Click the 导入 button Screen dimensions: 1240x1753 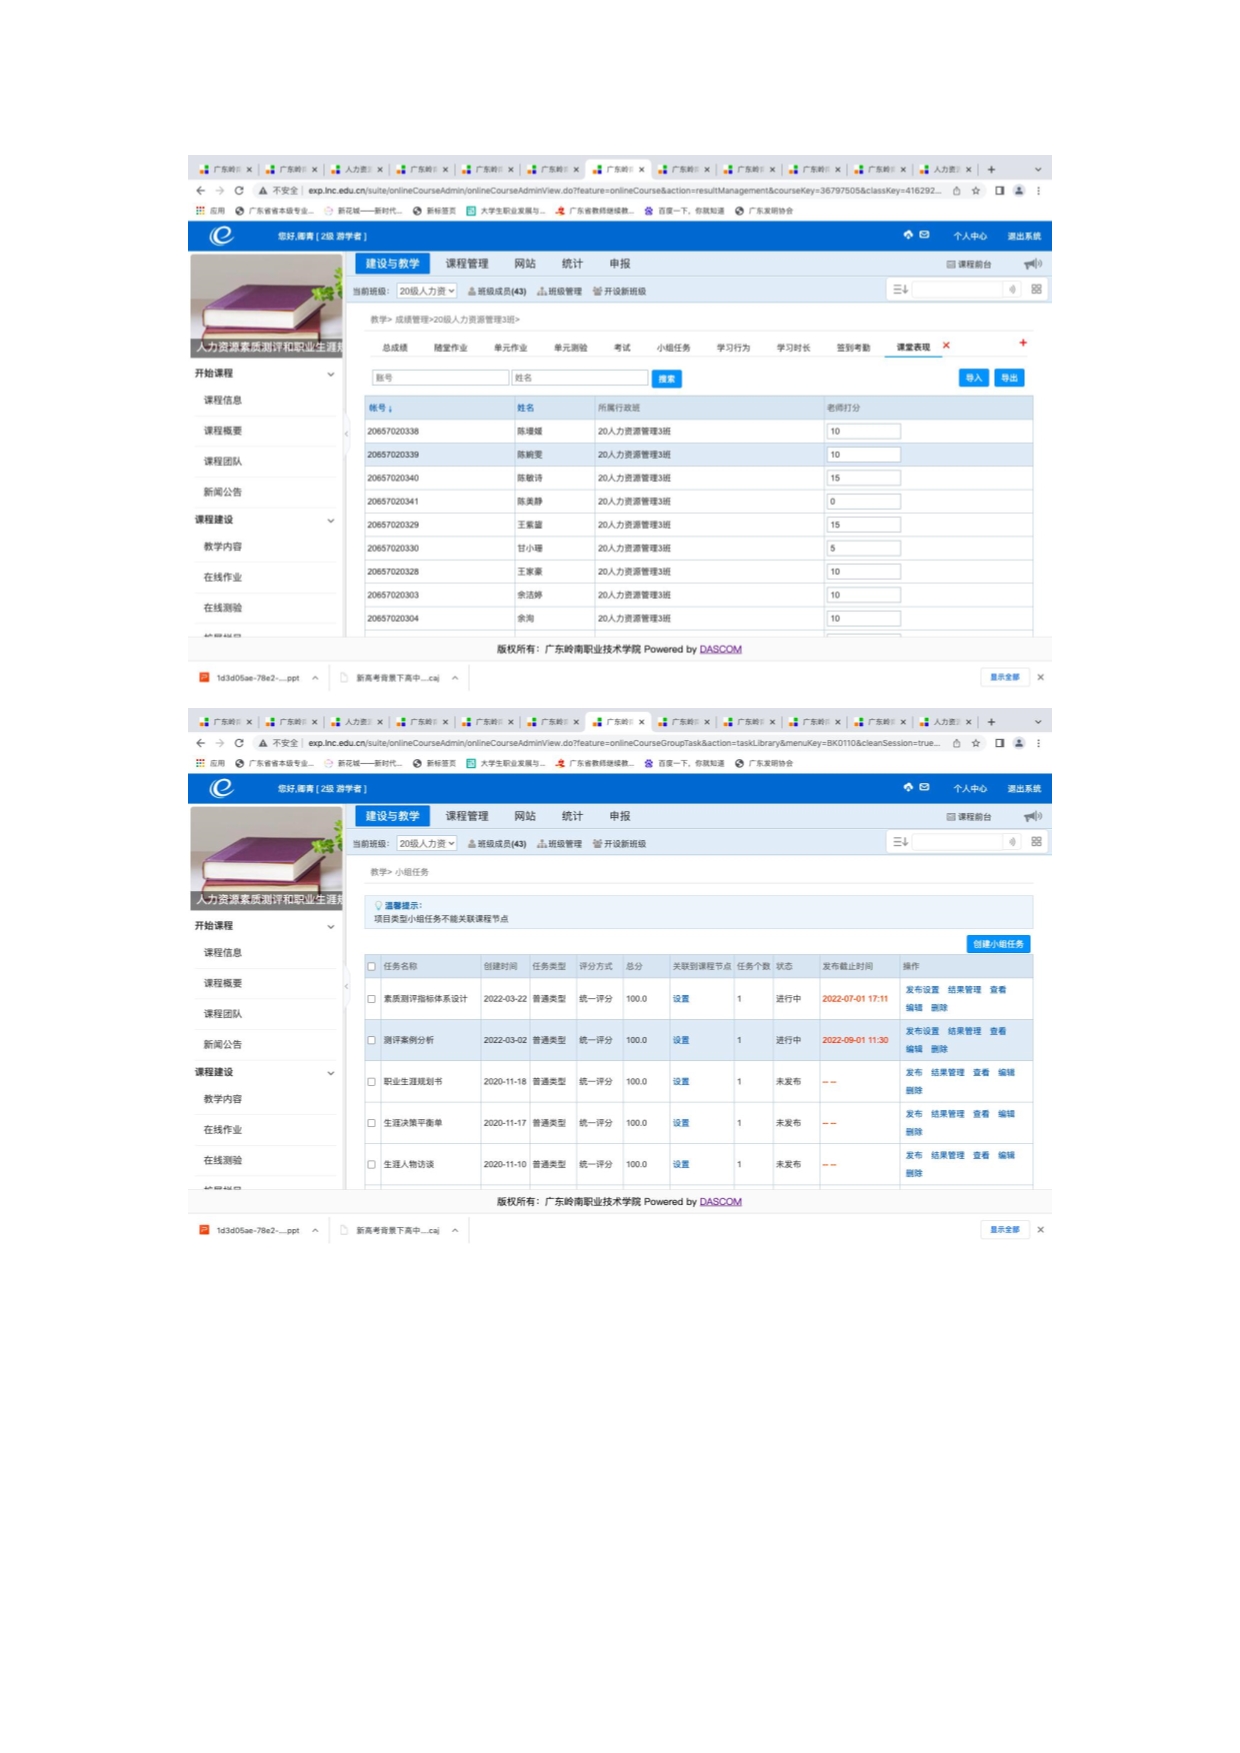point(974,378)
